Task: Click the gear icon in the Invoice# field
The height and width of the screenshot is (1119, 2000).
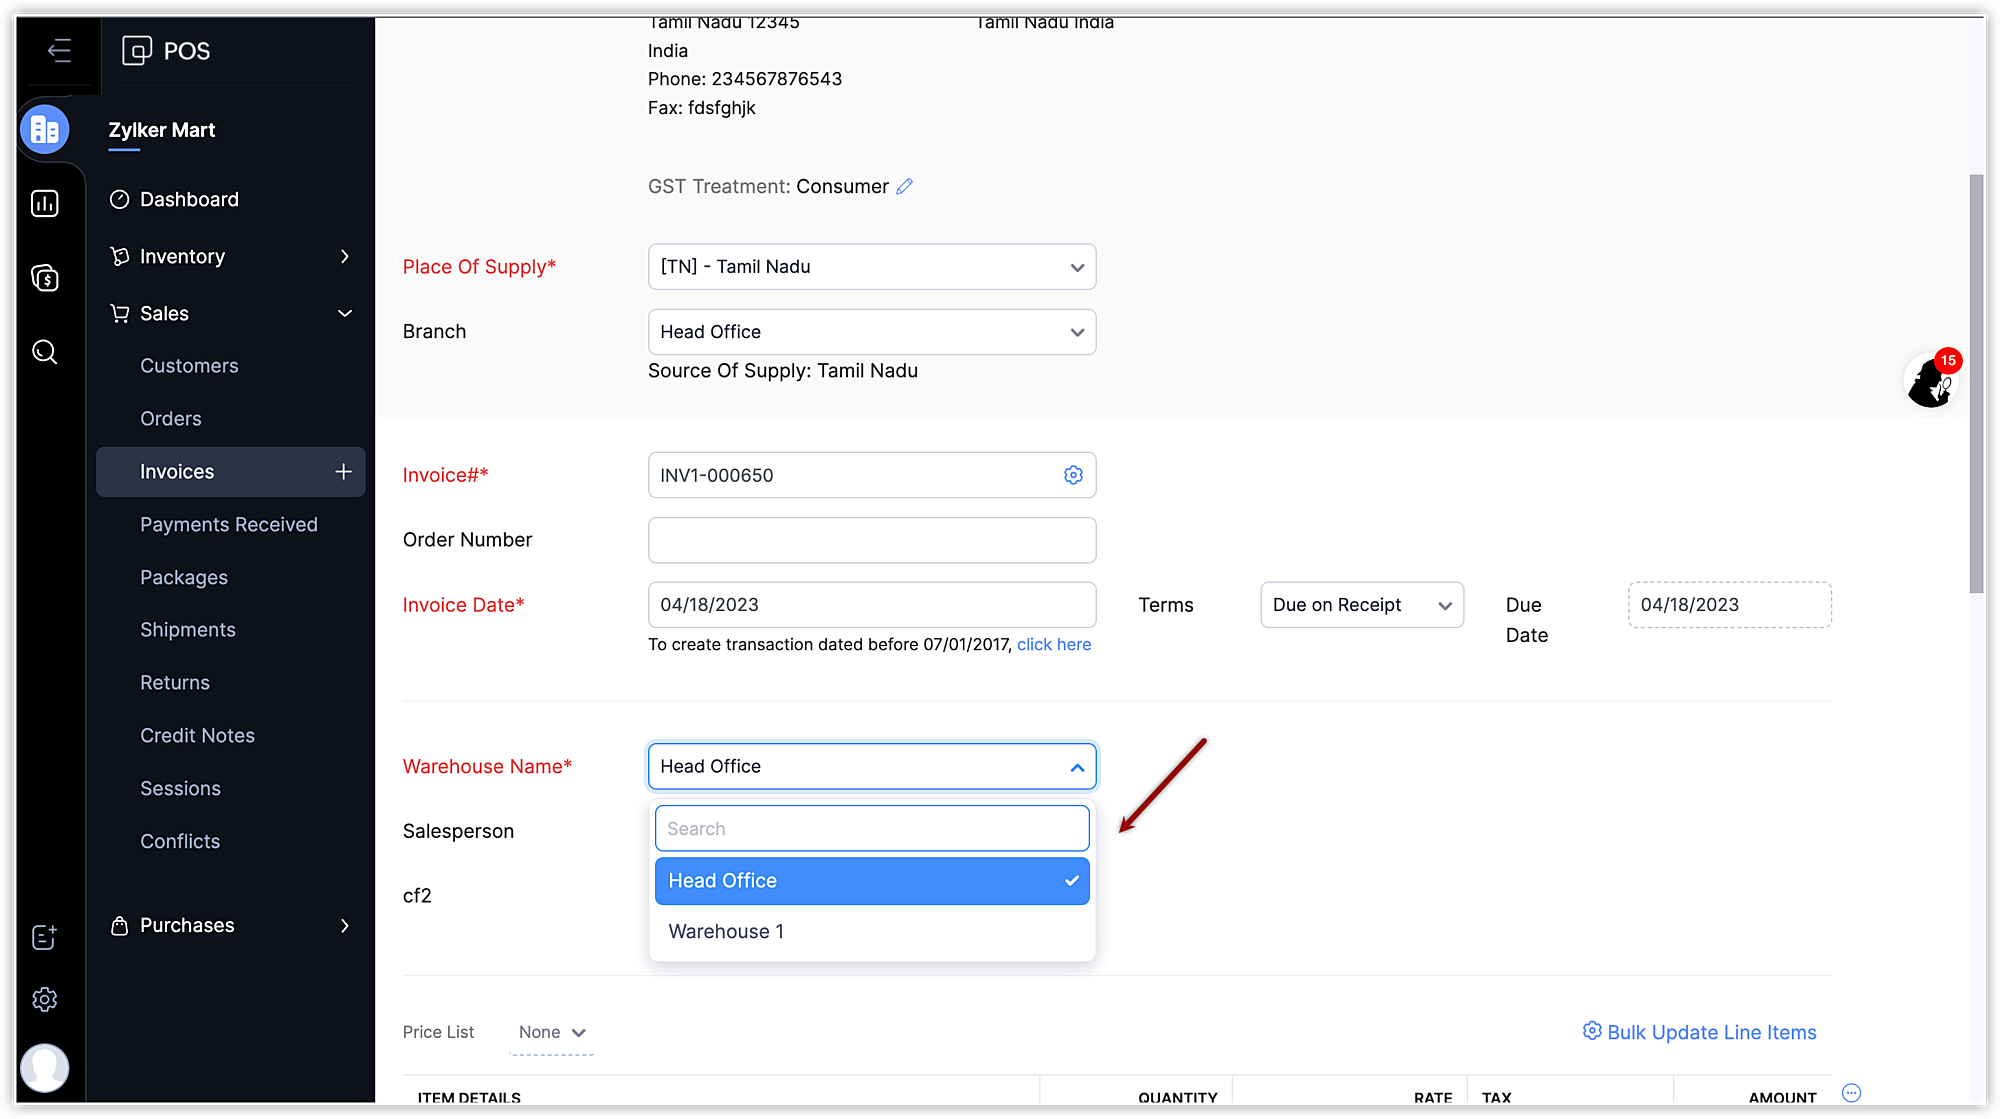Action: tap(1073, 475)
